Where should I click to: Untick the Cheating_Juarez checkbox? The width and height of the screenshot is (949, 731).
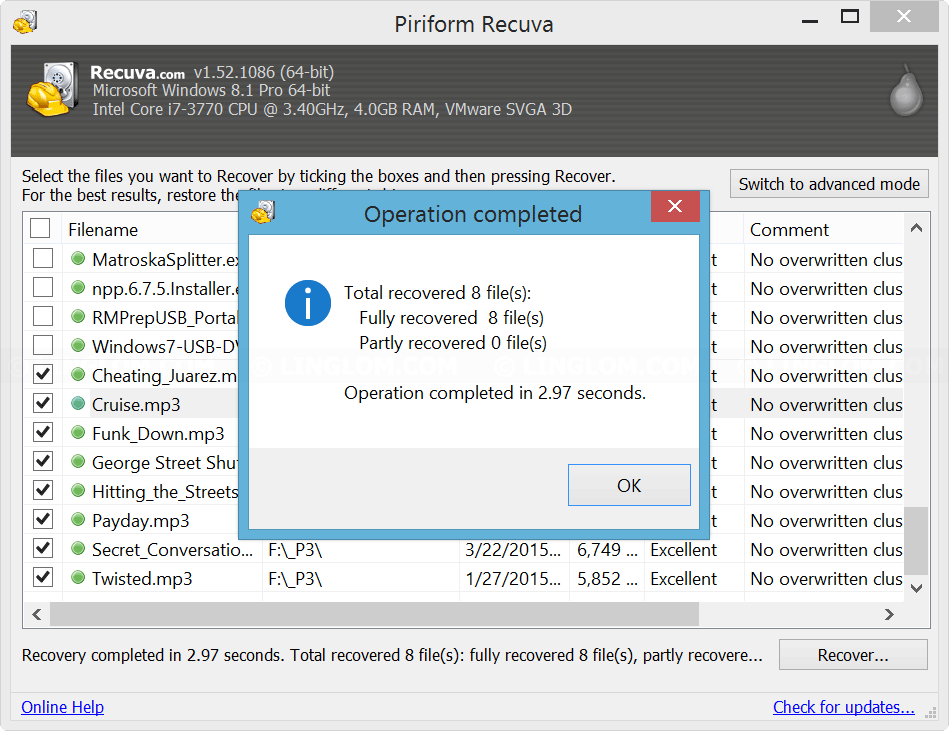(42, 374)
